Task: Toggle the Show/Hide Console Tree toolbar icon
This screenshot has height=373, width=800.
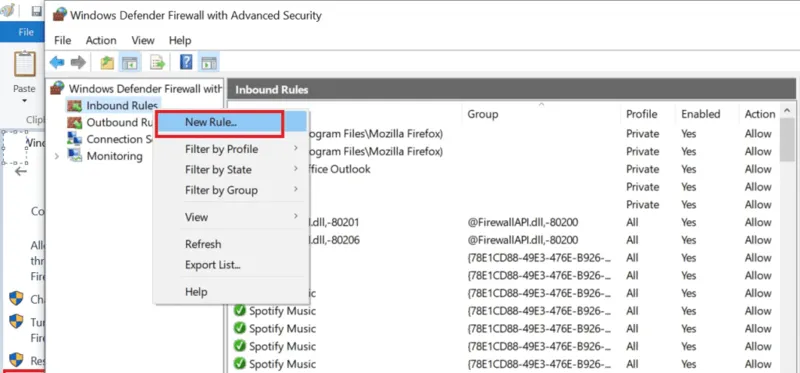Action: pos(130,63)
